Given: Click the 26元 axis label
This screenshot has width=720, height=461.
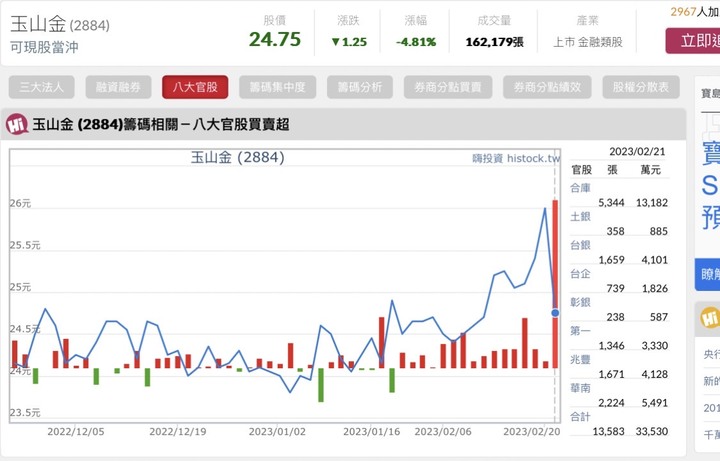Looking at the screenshot, I should pos(20,203).
